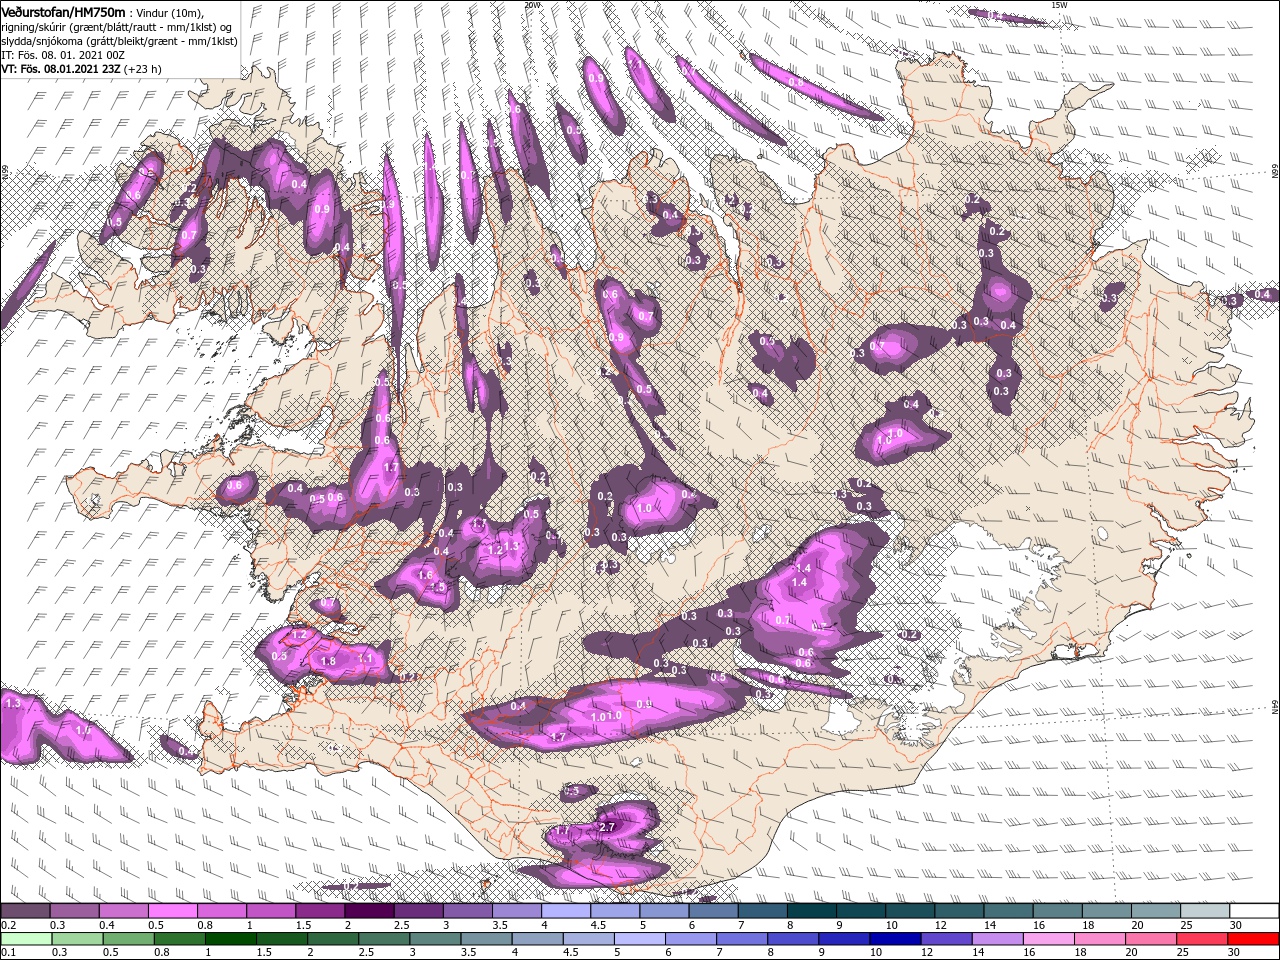Click the 1.8 precipitation value on the map

point(328,661)
